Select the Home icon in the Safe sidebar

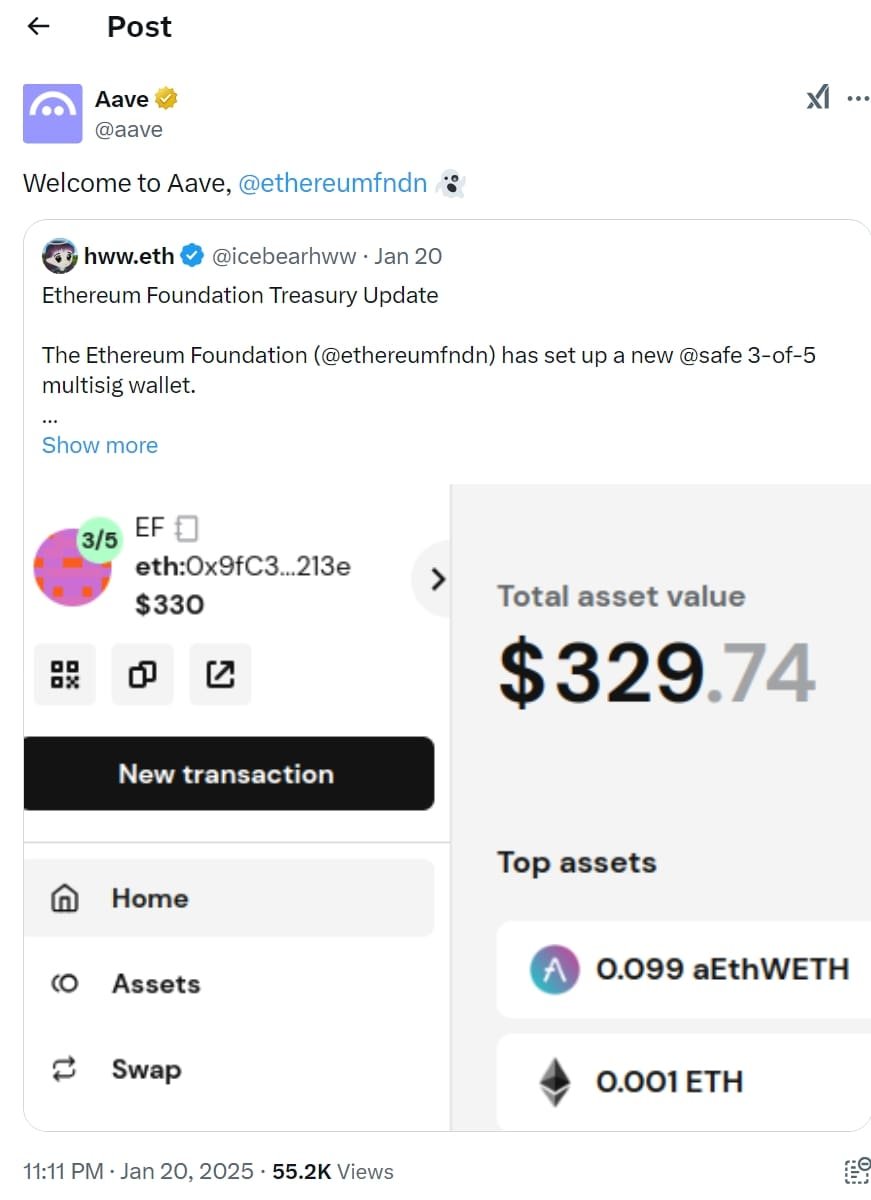tap(64, 898)
